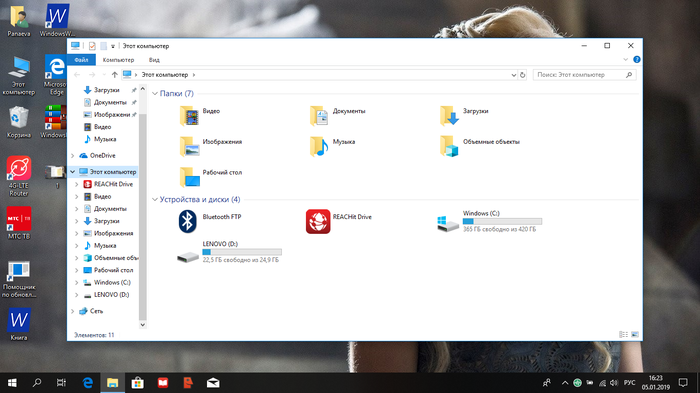Viewport: 700px width, 393px height.
Task: Click Windows (C:) free space bar
Action: point(502,221)
